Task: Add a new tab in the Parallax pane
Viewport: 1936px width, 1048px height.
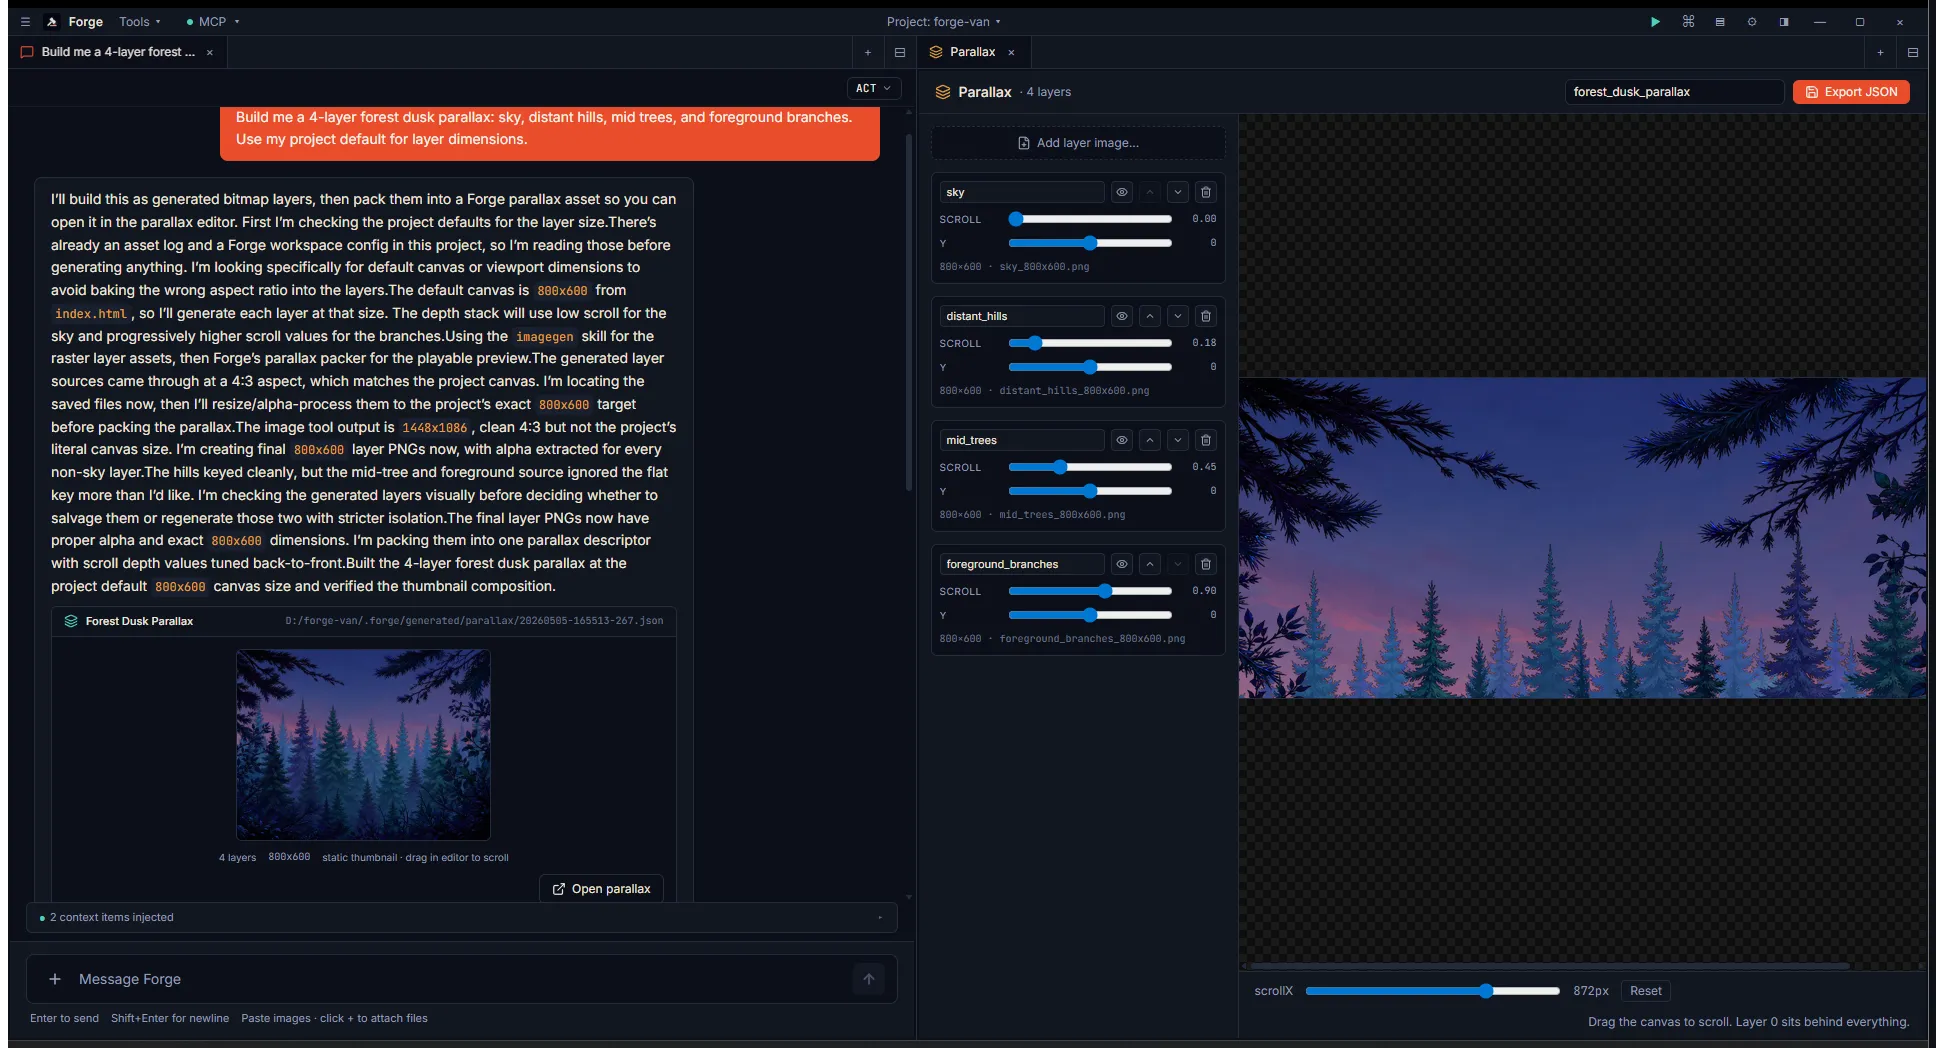Action: tap(1880, 52)
